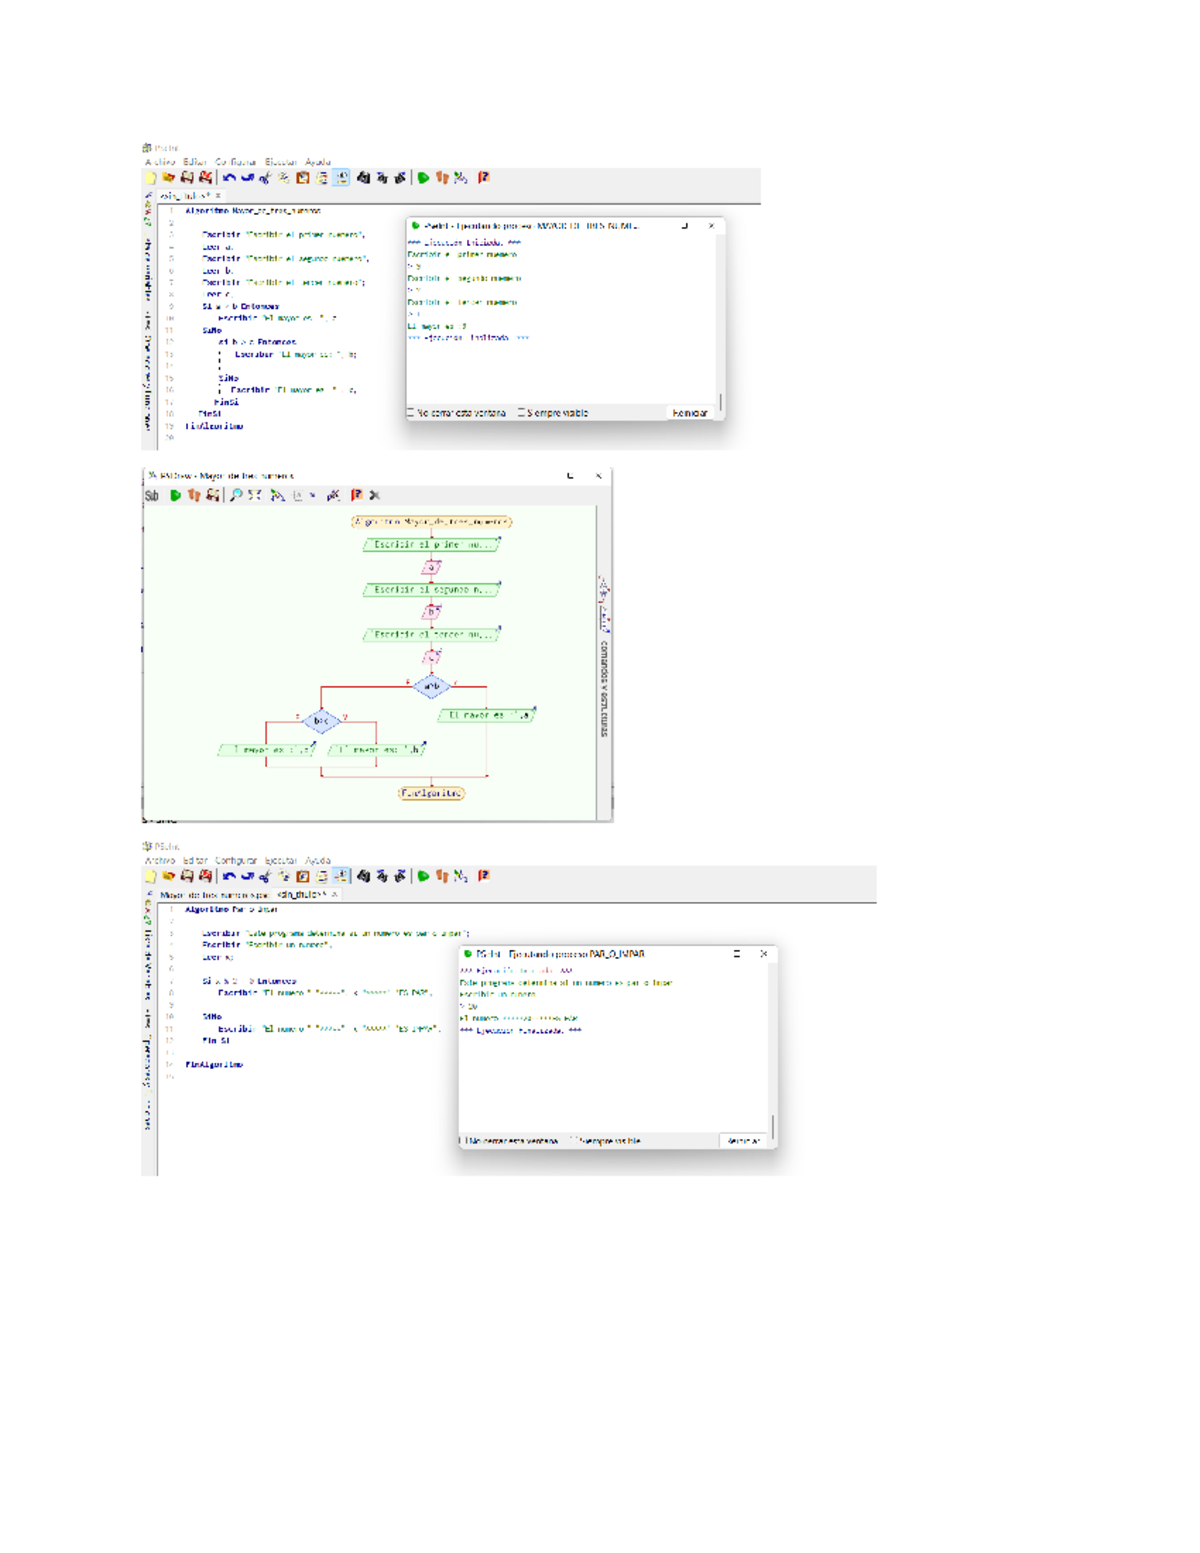Click the New file icon in top PSeInt toolbar

(151, 178)
